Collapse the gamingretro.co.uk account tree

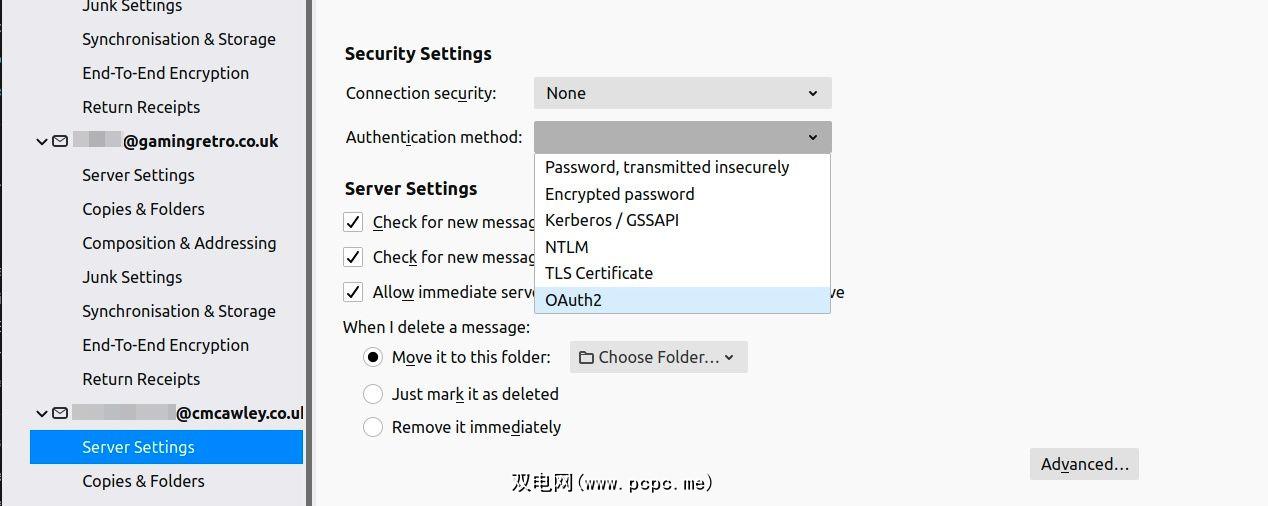[x=42, y=142]
